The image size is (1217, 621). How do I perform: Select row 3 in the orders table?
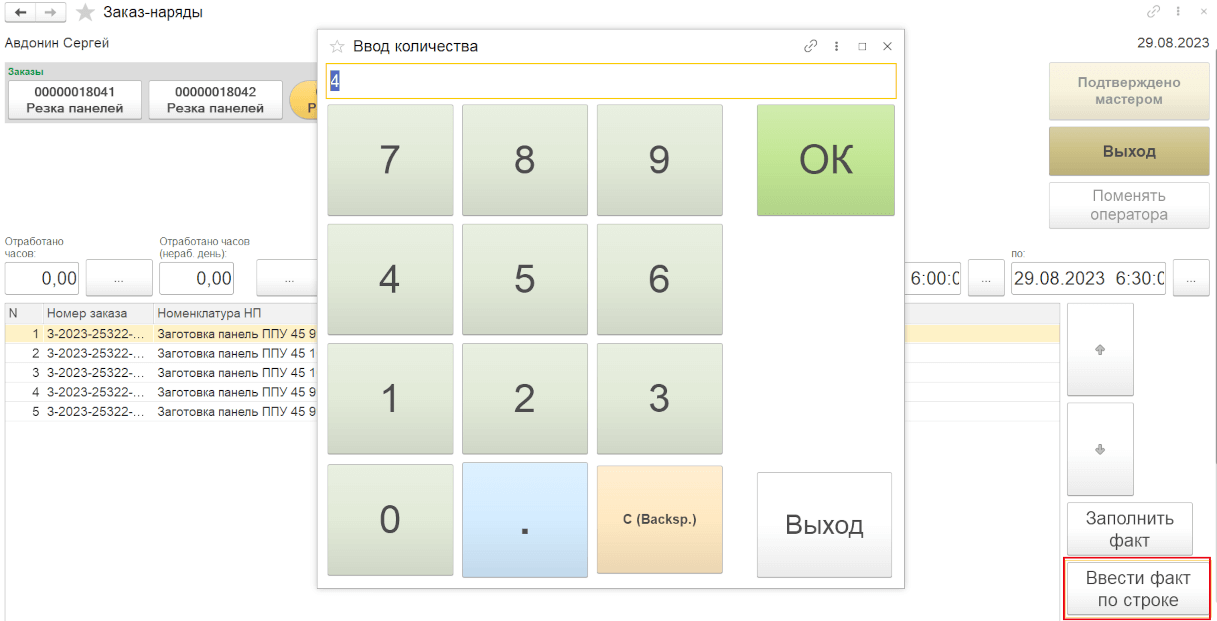[x=160, y=372]
